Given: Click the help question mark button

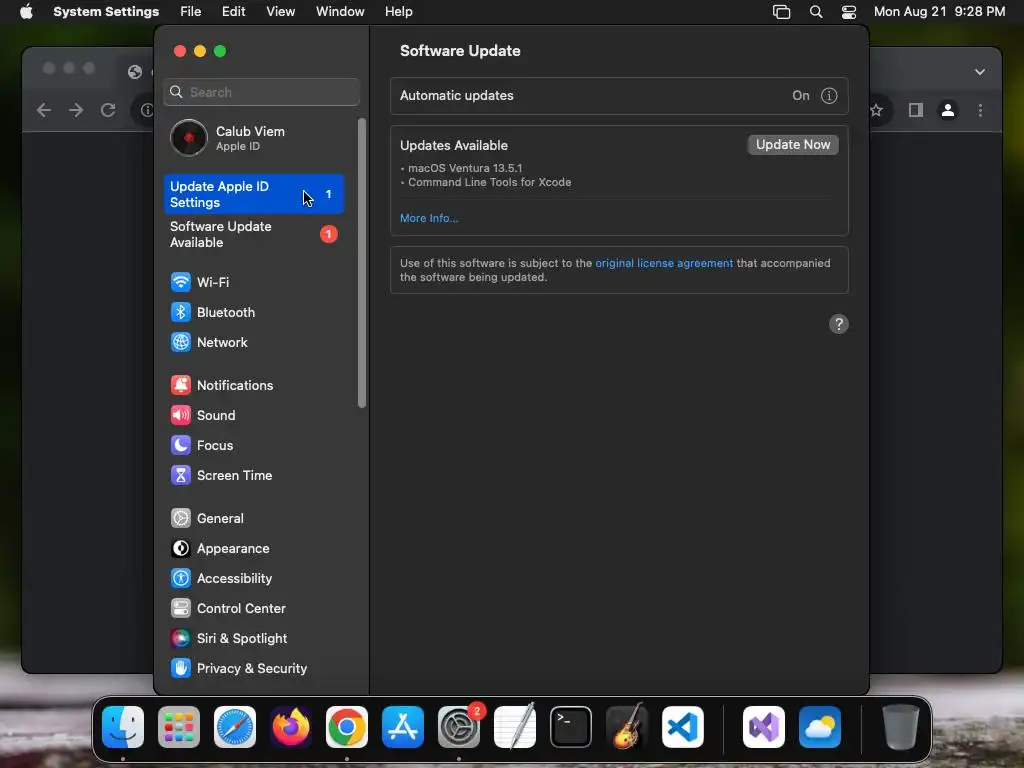Looking at the screenshot, I should click(x=839, y=324).
